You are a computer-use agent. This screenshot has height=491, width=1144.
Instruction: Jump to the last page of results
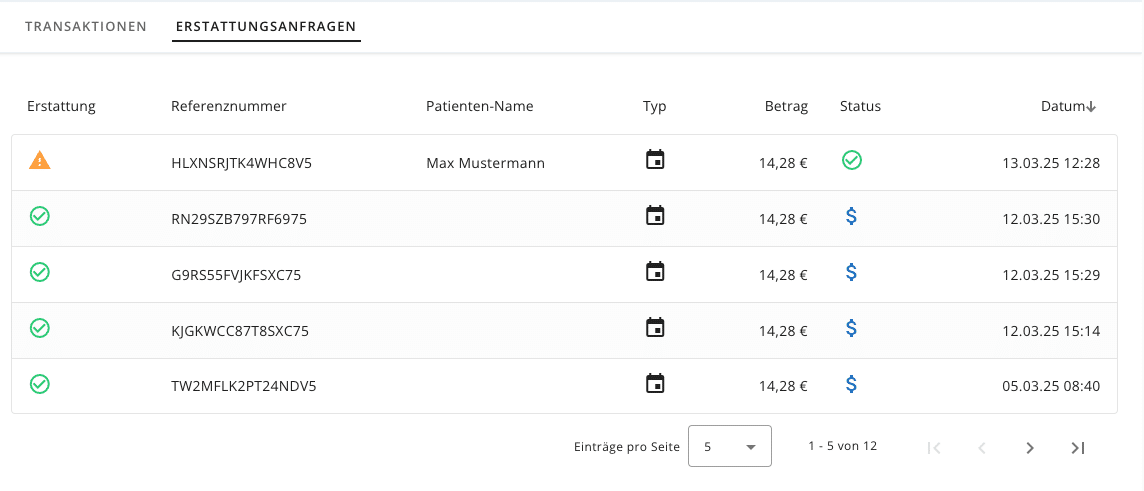coord(1078,448)
